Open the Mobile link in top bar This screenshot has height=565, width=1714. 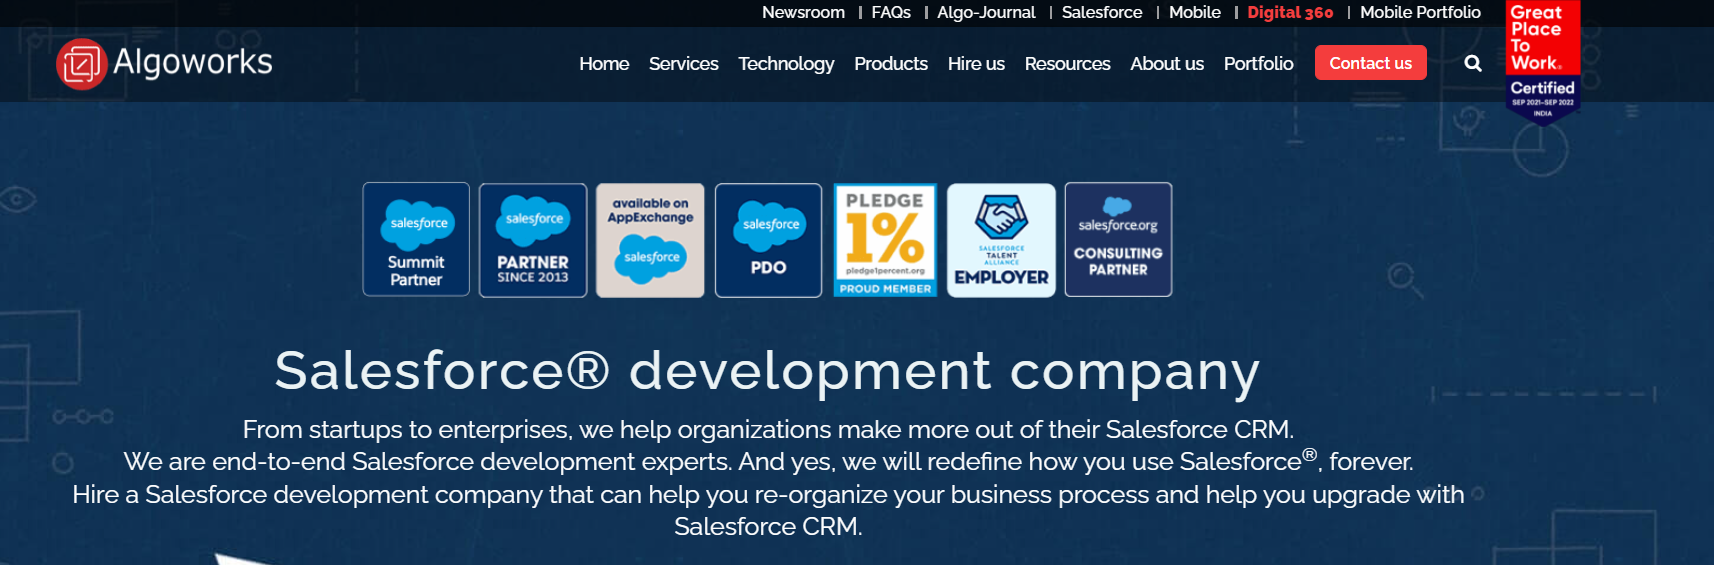(1195, 12)
